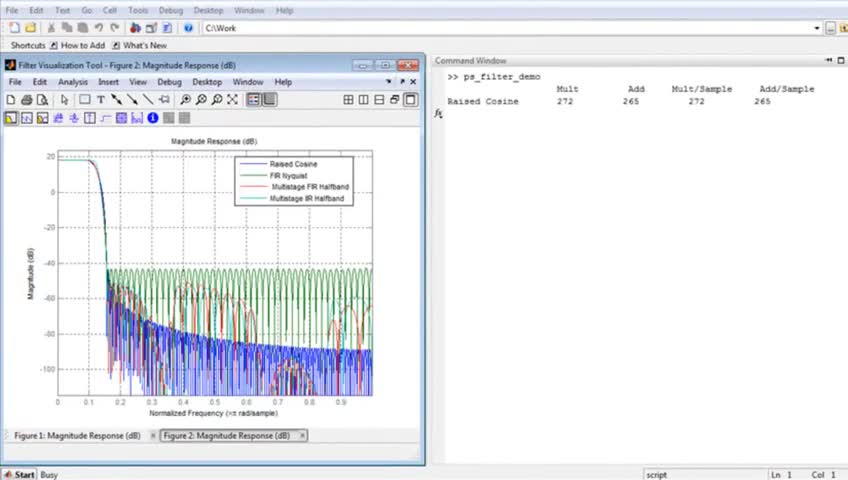
Task: Open Tools menu in MATLAB menu bar
Action: pyautogui.click(x=138, y=10)
